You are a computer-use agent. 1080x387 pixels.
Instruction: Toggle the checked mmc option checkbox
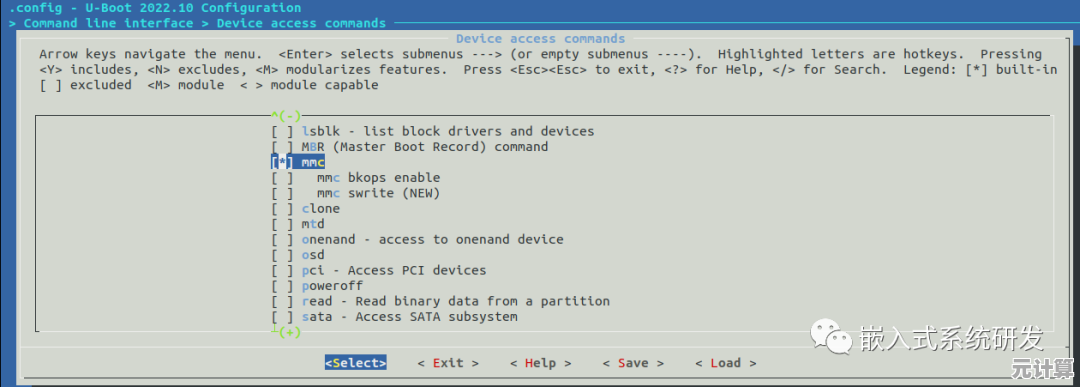[282, 163]
